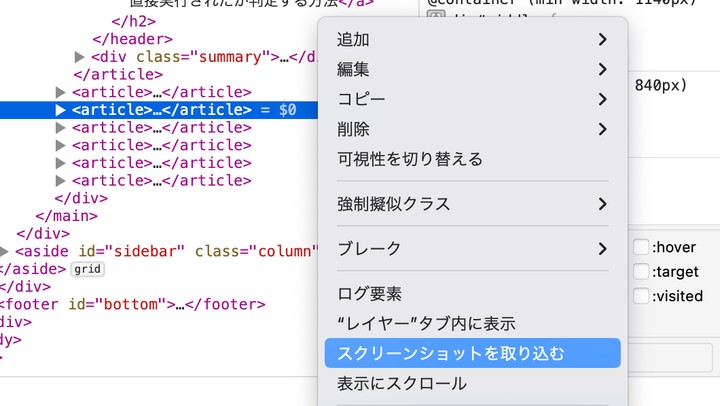Choose "レイヤー"タブ内に表示 menu entry
This screenshot has height=406, width=720.
tap(472, 324)
